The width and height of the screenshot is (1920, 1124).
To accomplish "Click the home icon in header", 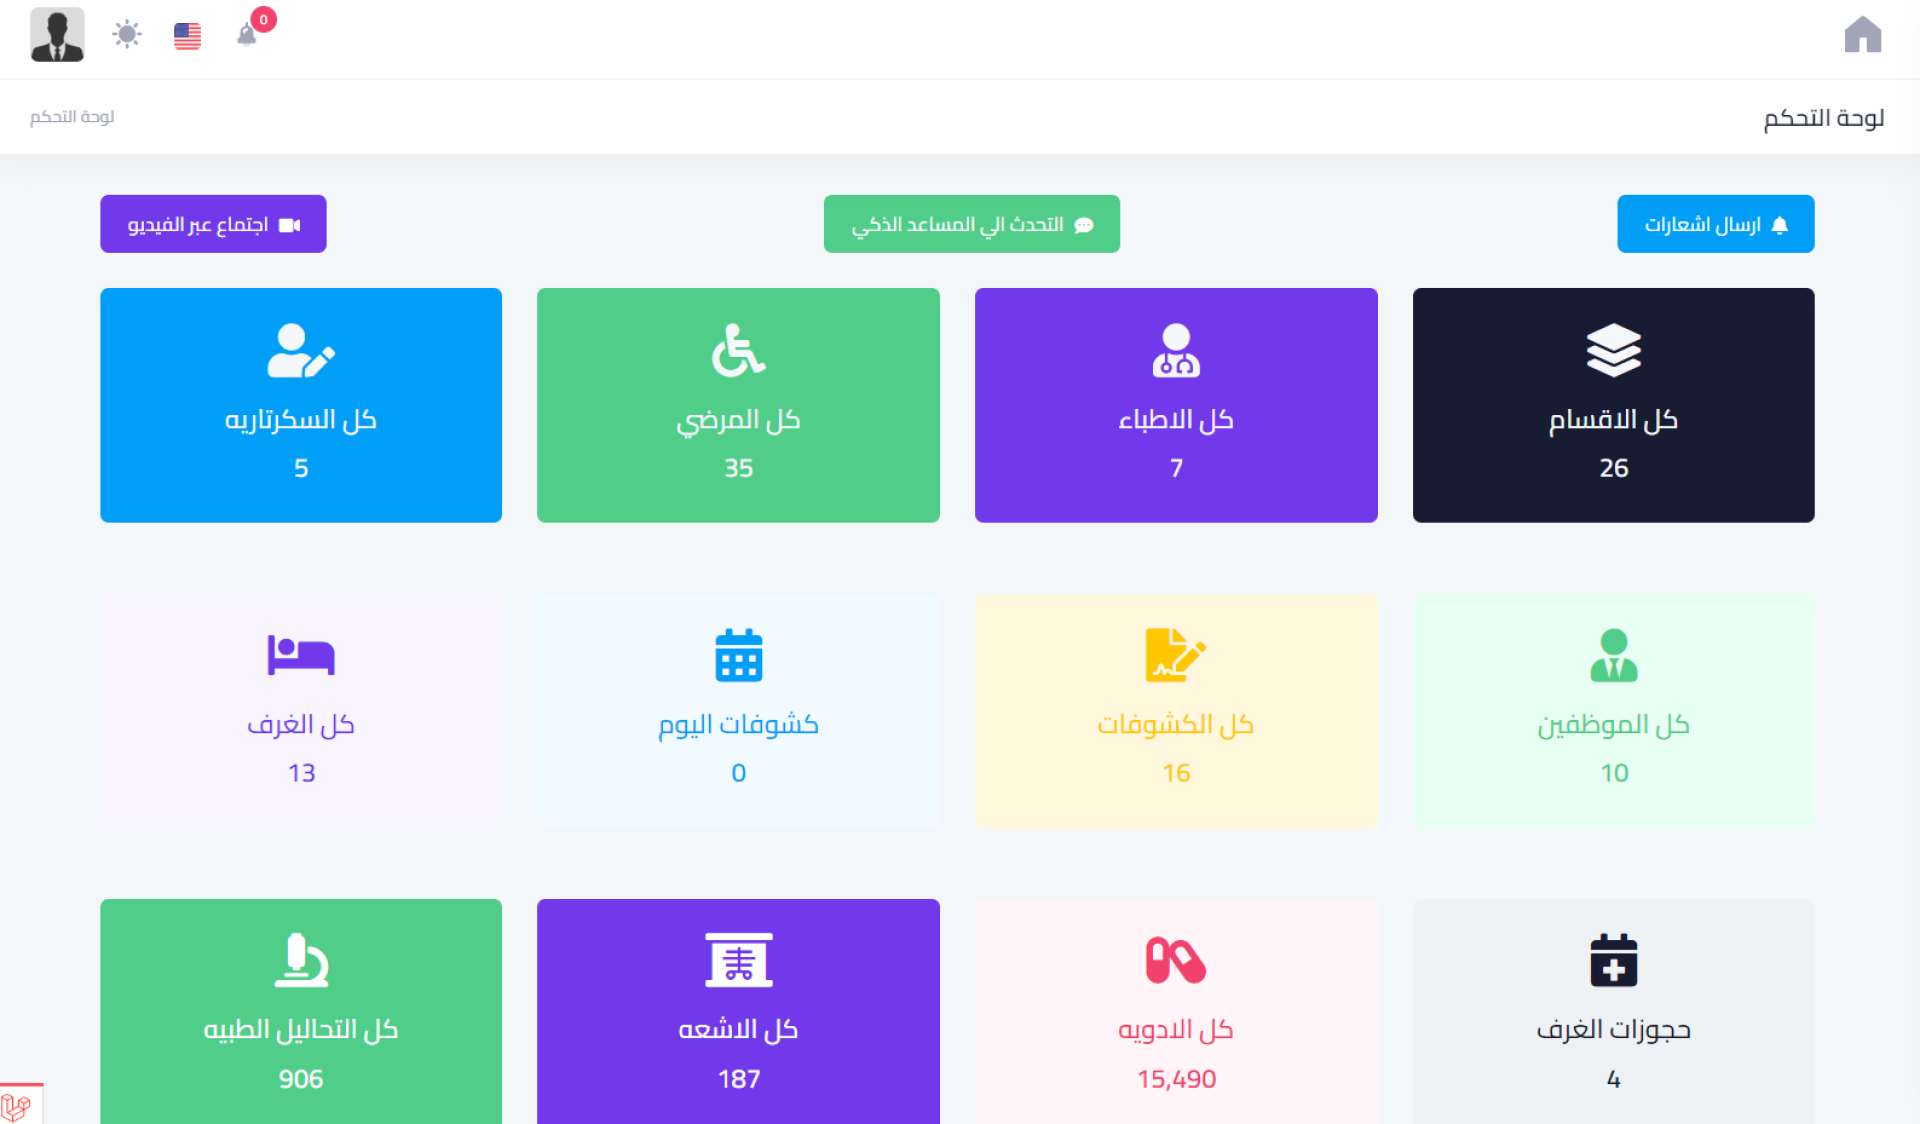I will 1862,35.
